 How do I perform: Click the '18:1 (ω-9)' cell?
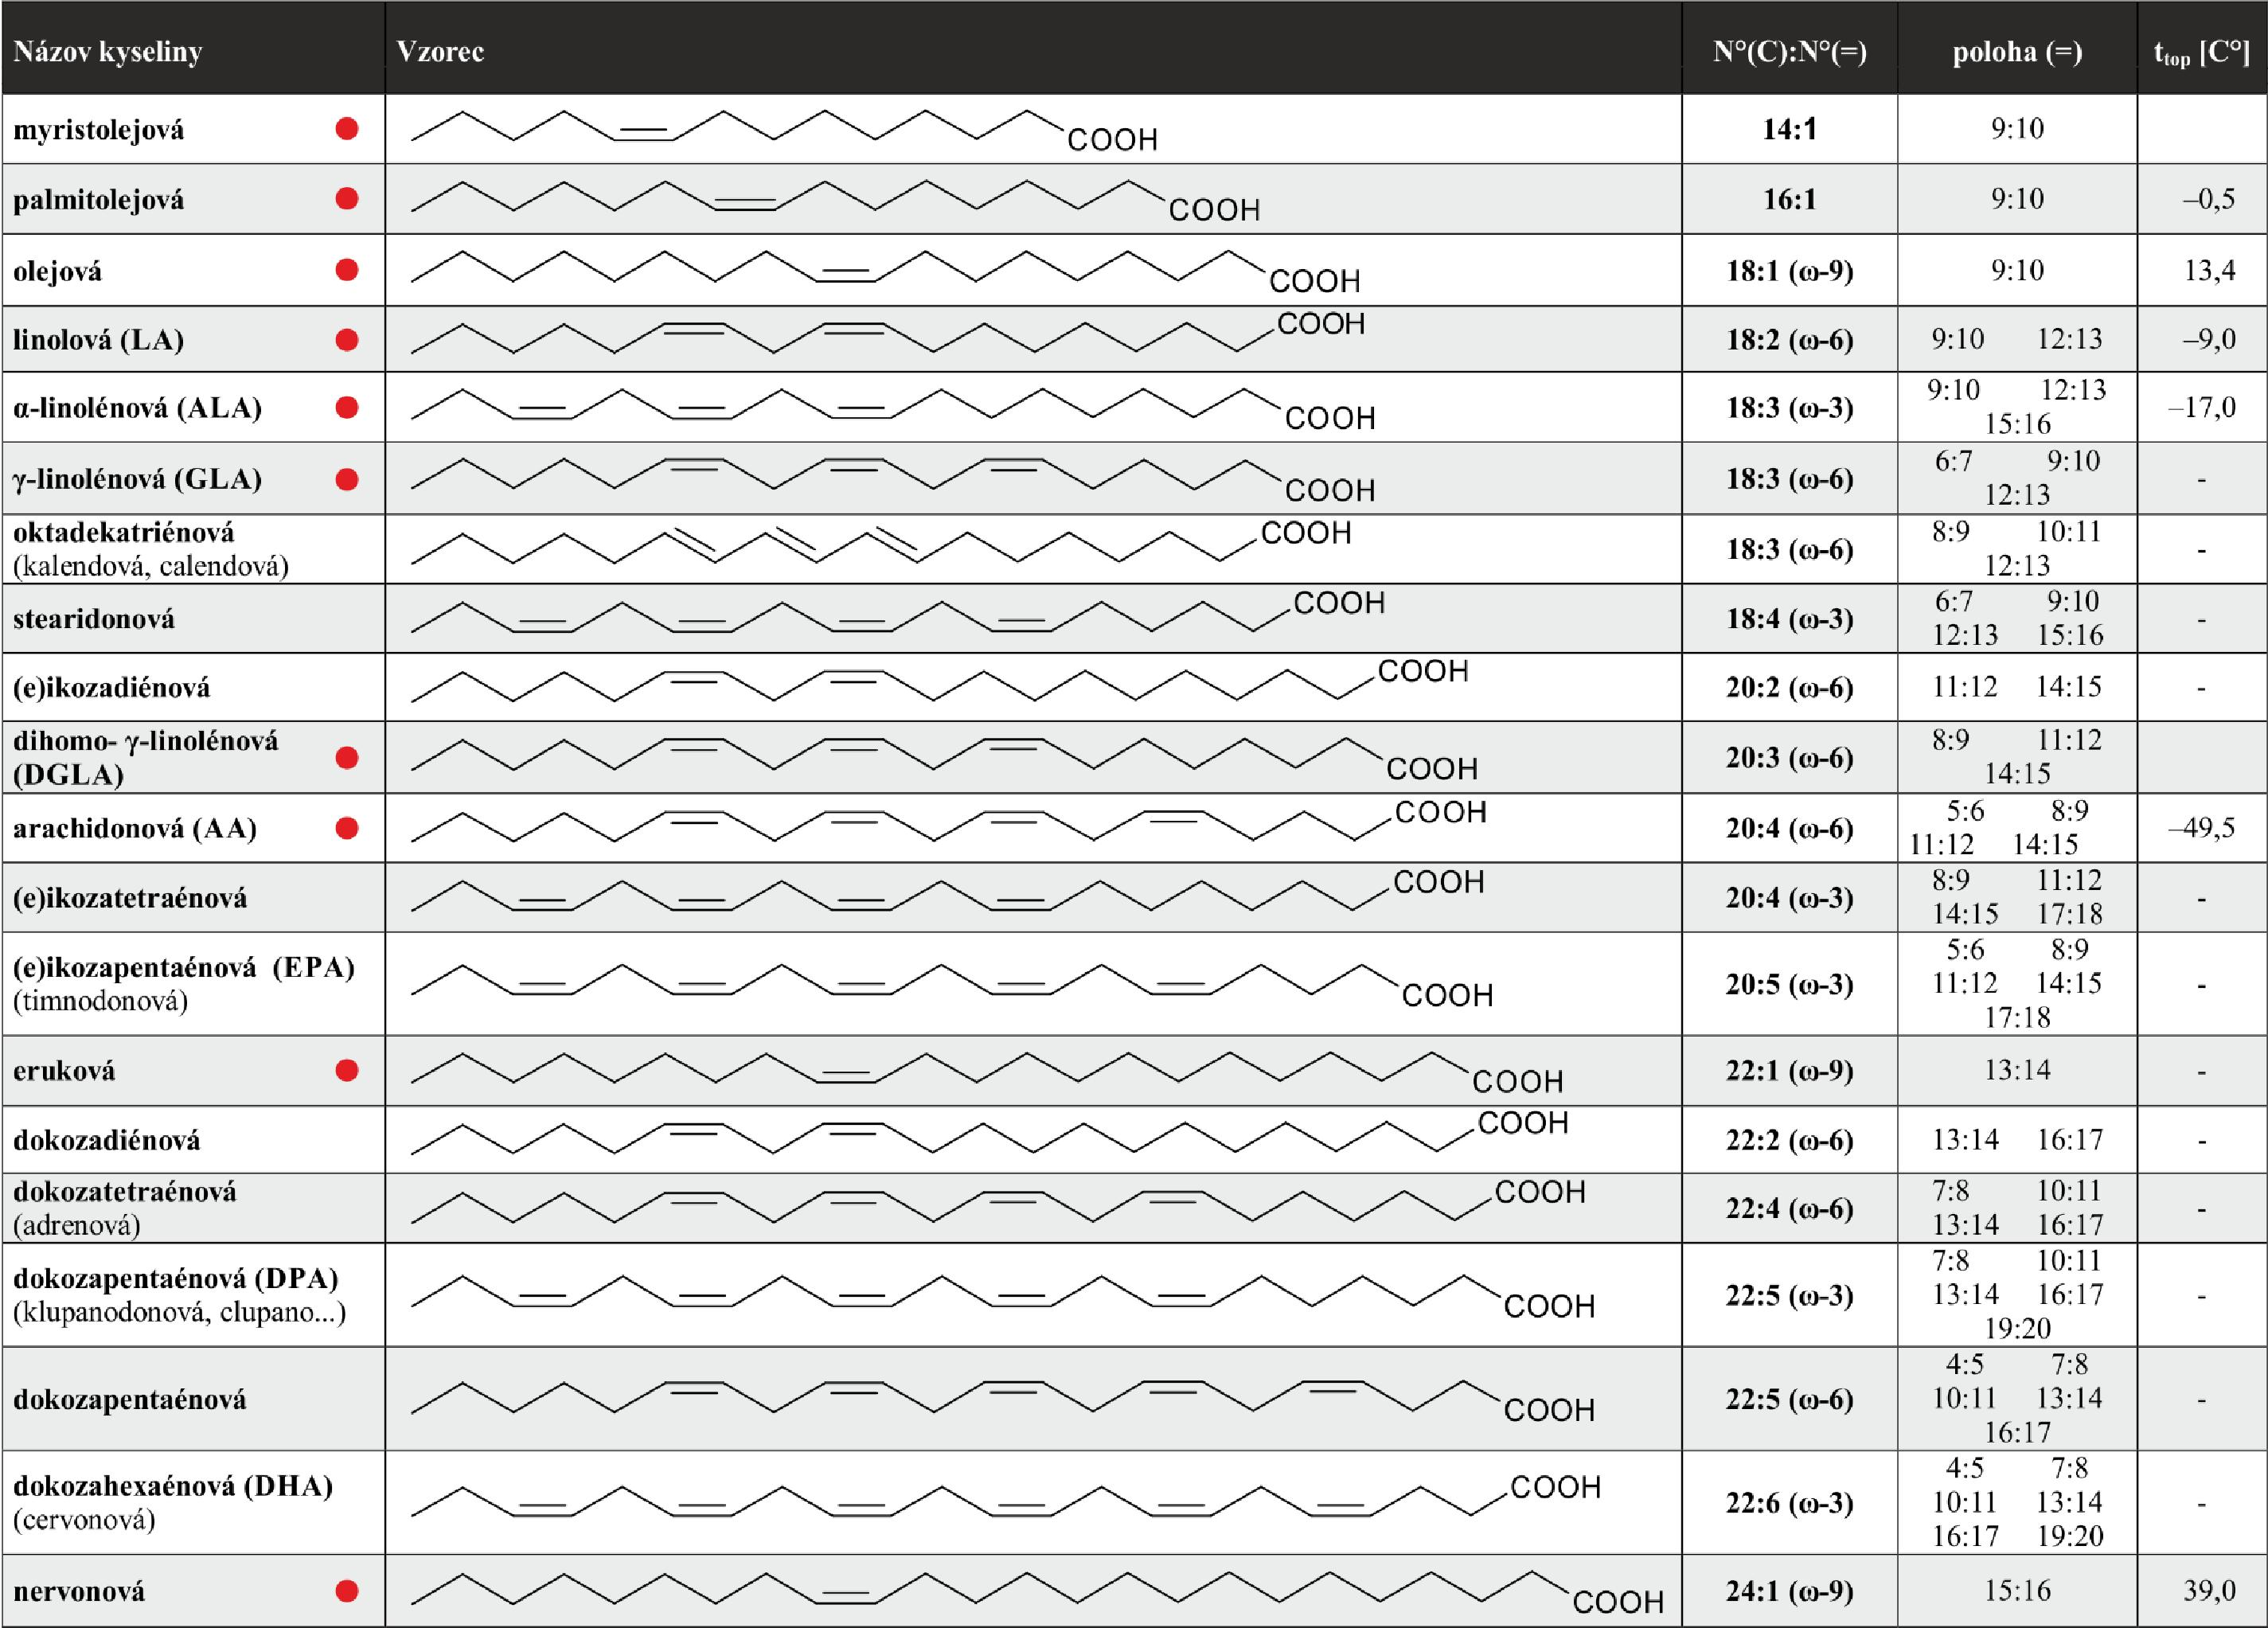pyautogui.click(x=1789, y=271)
